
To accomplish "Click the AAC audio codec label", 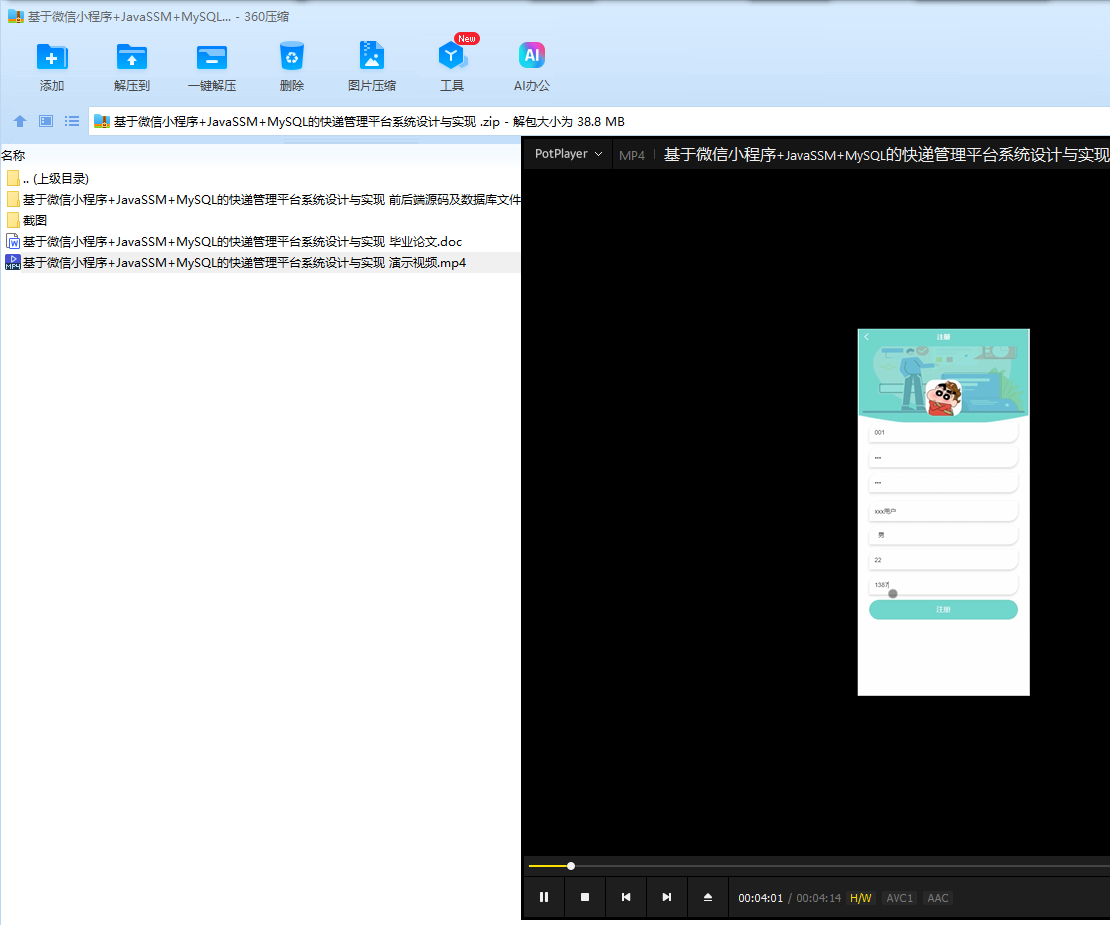I will pos(938,898).
